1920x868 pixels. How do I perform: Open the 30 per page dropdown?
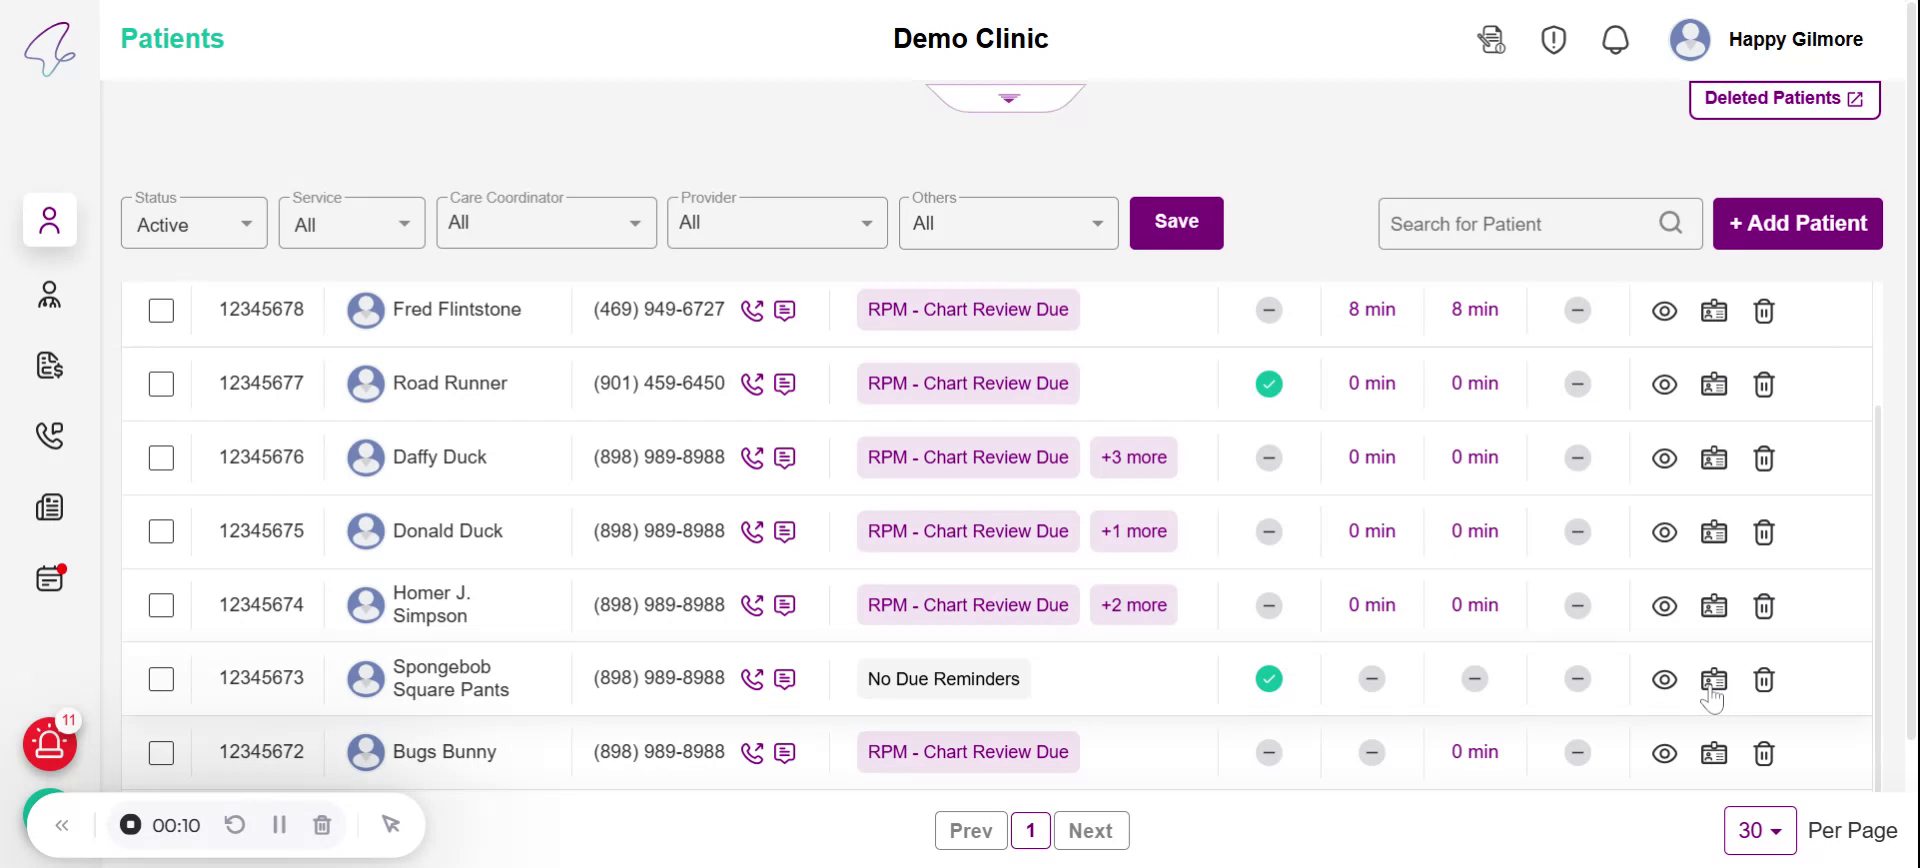tap(1759, 831)
